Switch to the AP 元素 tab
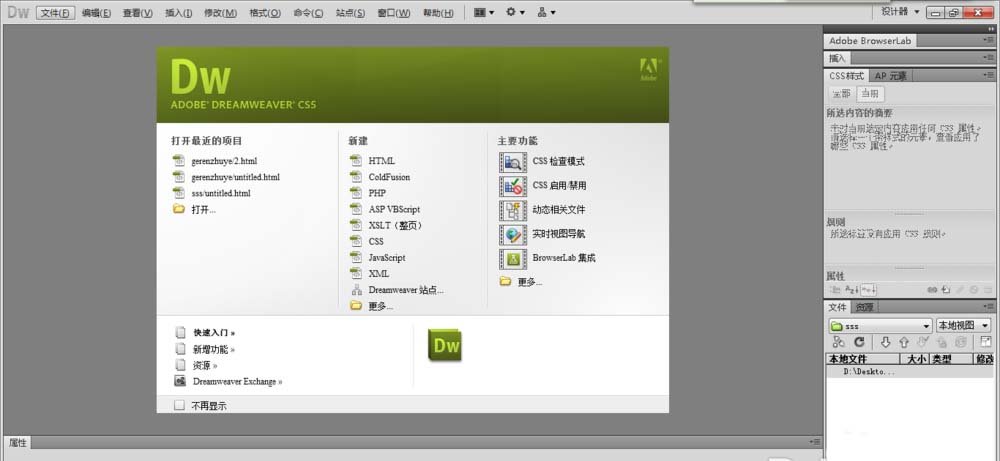The image size is (1000, 461). click(890, 75)
